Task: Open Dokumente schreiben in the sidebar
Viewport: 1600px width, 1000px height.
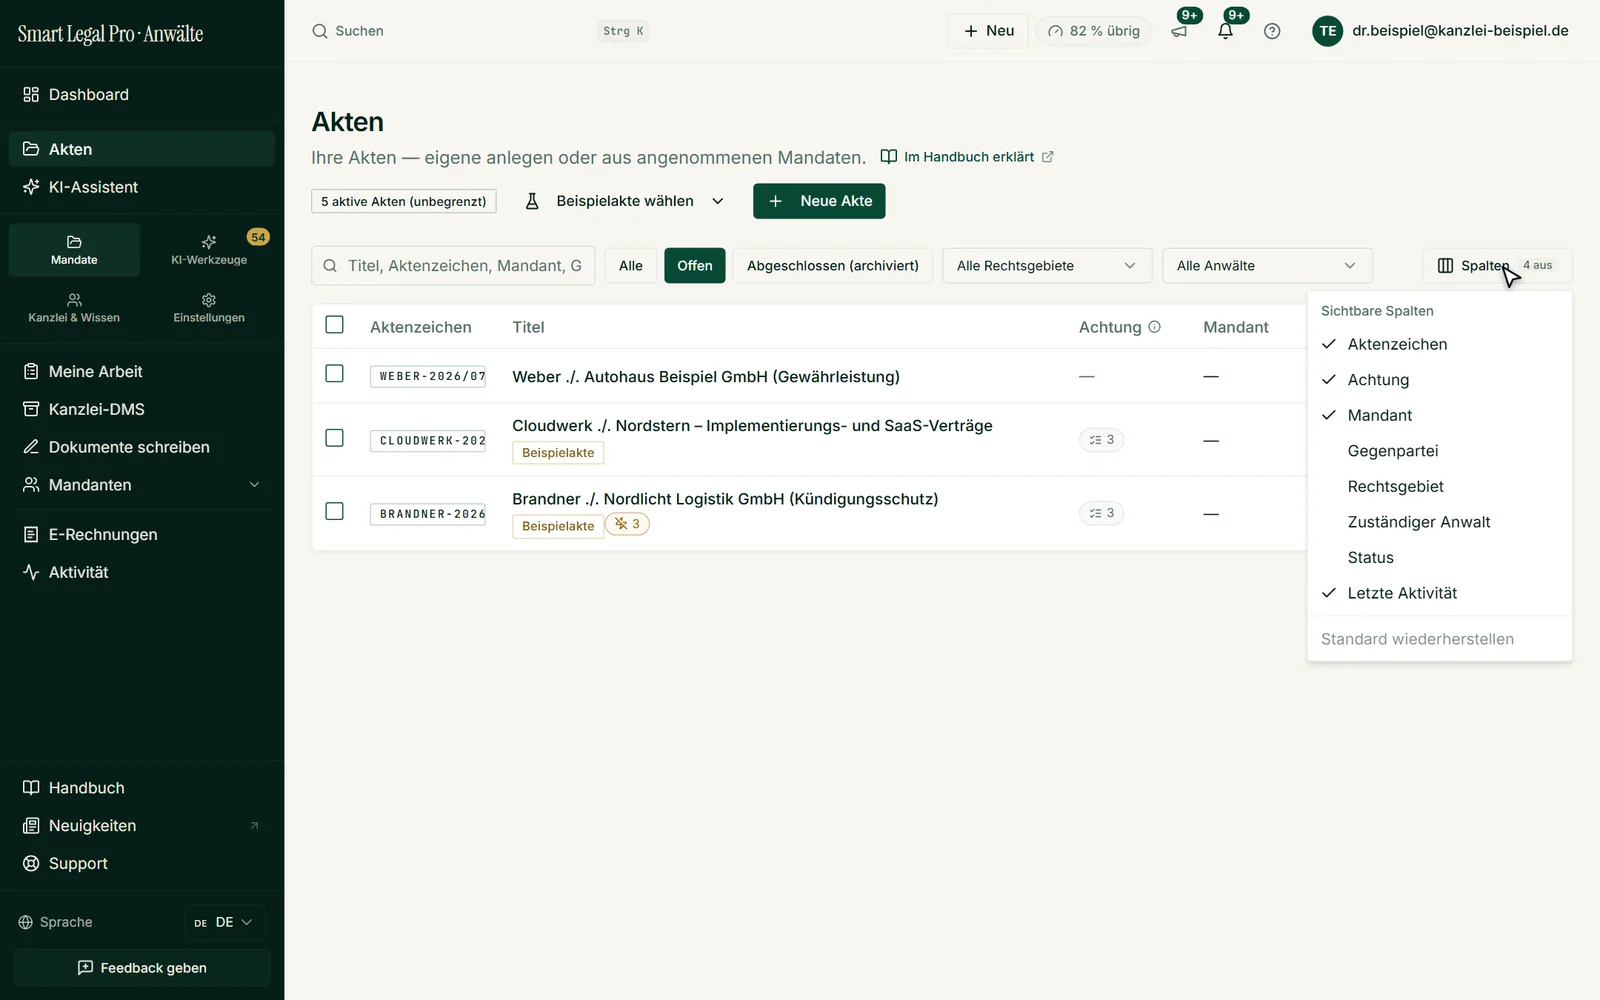Action: (x=142, y=447)
